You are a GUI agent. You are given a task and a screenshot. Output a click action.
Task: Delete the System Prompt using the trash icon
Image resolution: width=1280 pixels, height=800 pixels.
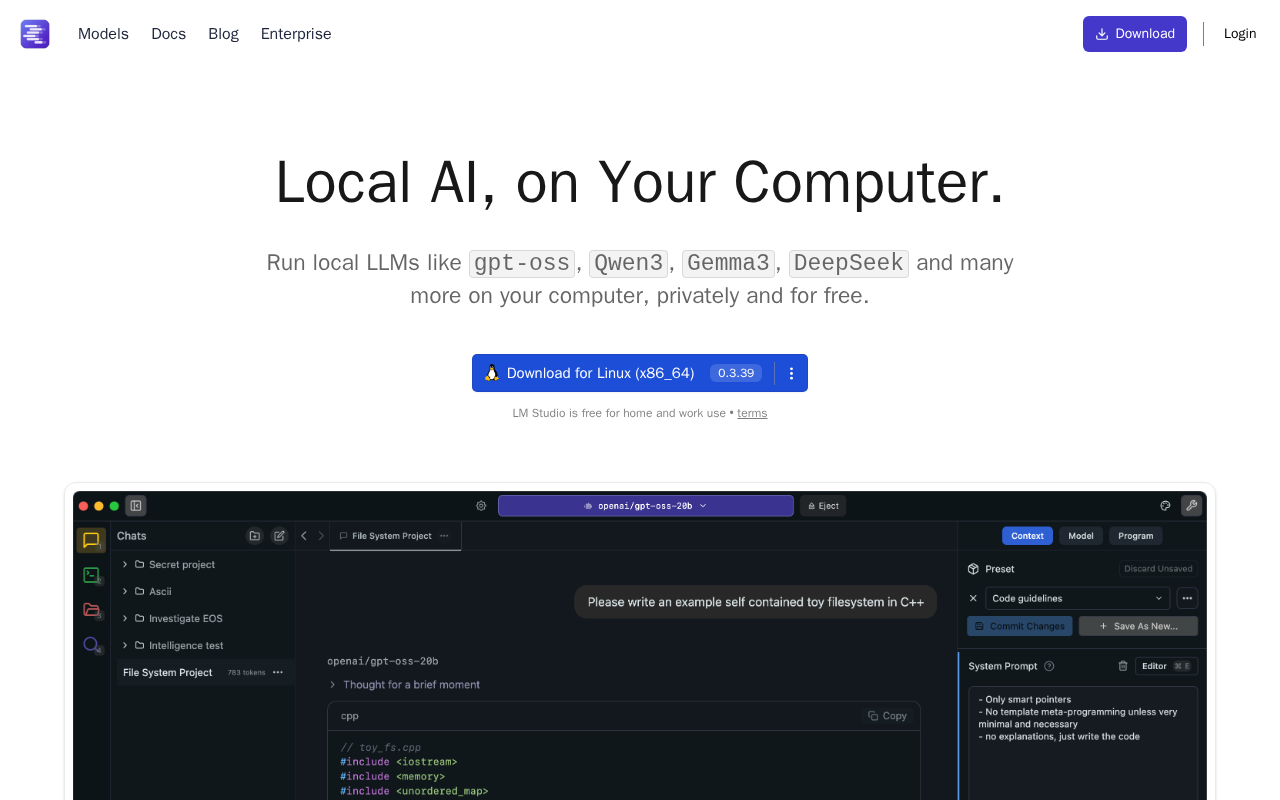1121,666
